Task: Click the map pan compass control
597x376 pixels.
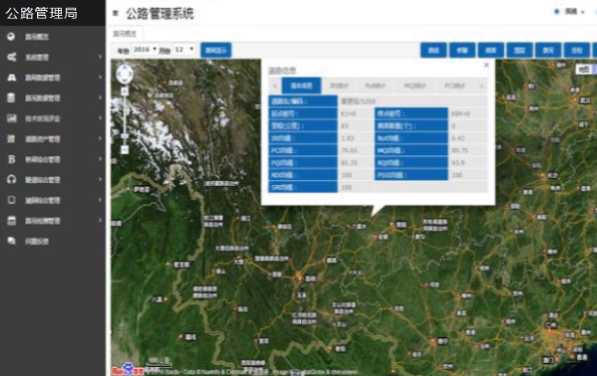Action: (x=125, y=74)
